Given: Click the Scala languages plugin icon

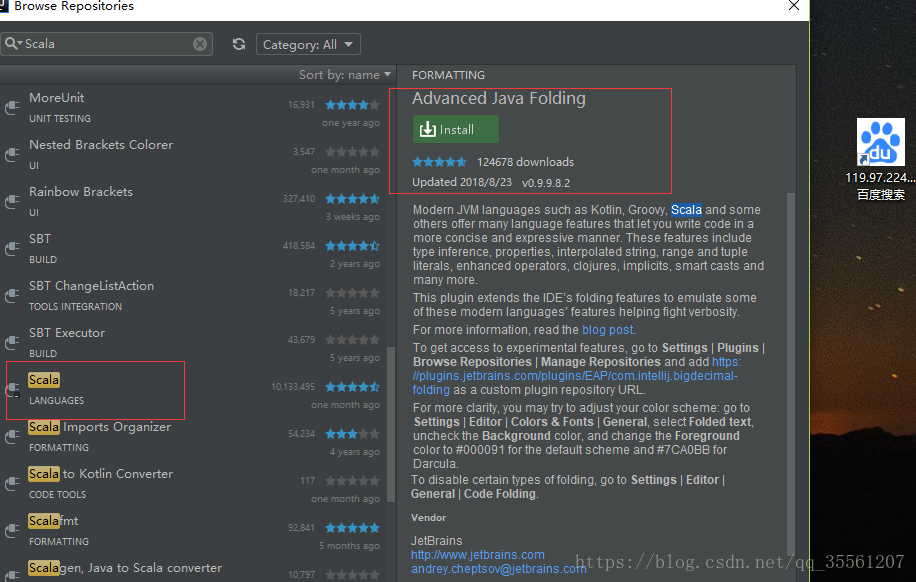Looking at the screenshot, I should point(12,390).
